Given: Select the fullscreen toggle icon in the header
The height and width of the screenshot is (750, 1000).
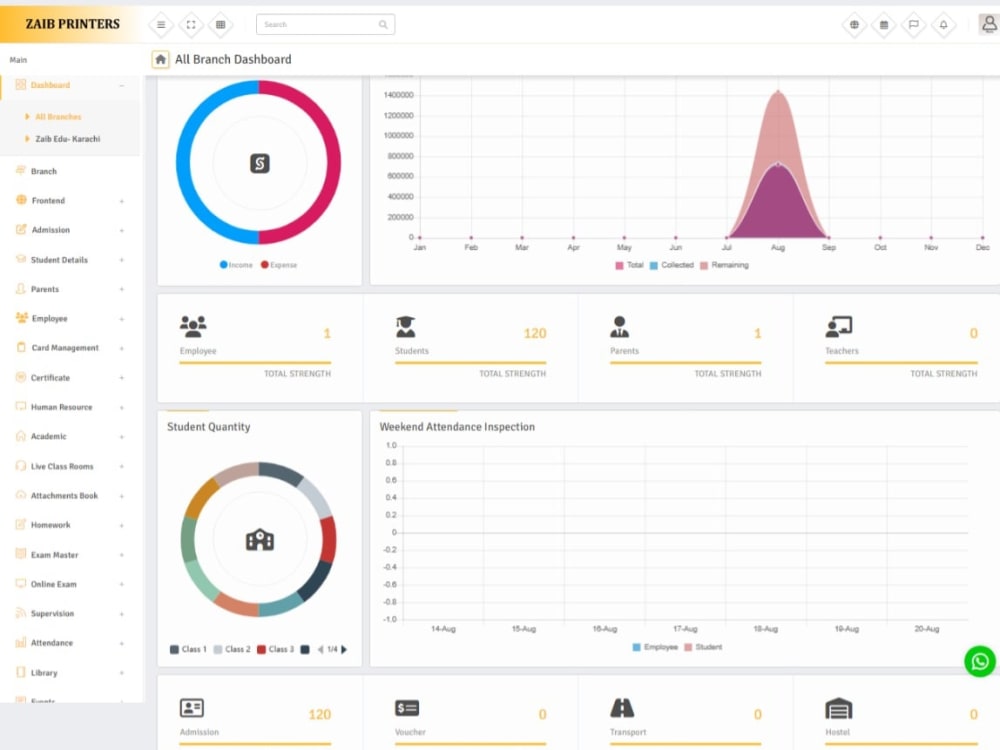Looking at the screenshot, I should (190, 24).
